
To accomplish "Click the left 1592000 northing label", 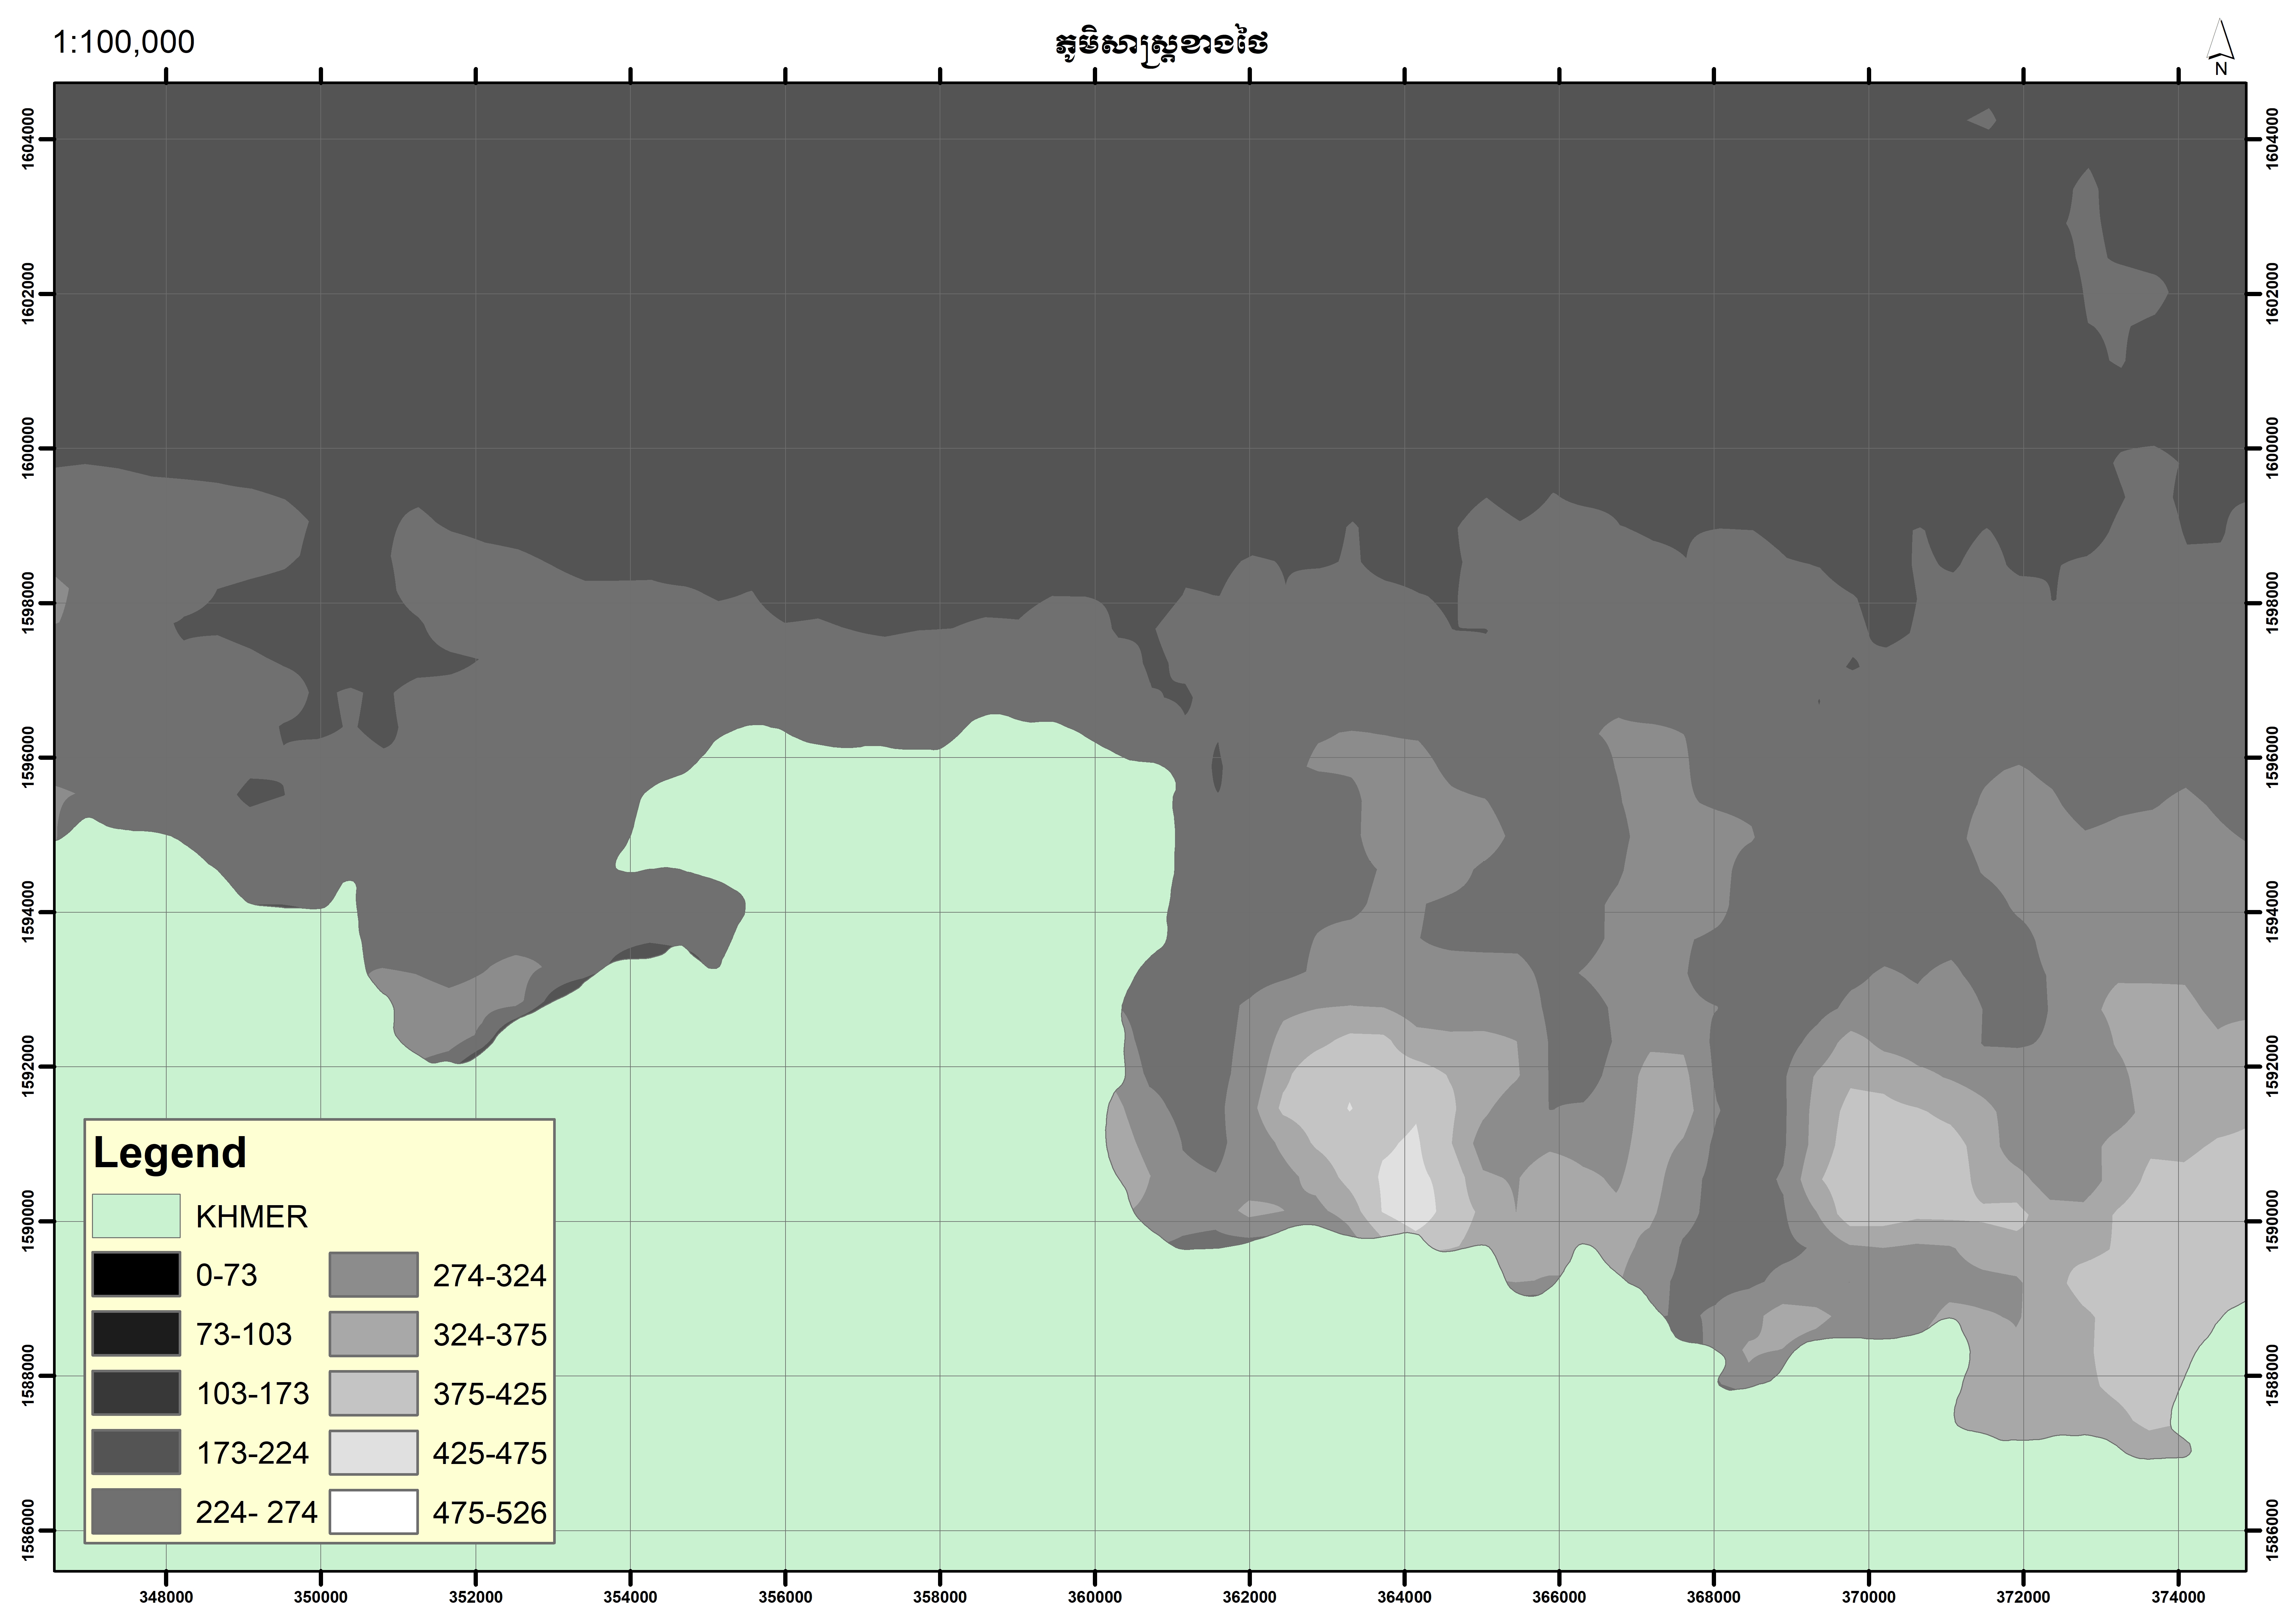I will pos(28,1067).
